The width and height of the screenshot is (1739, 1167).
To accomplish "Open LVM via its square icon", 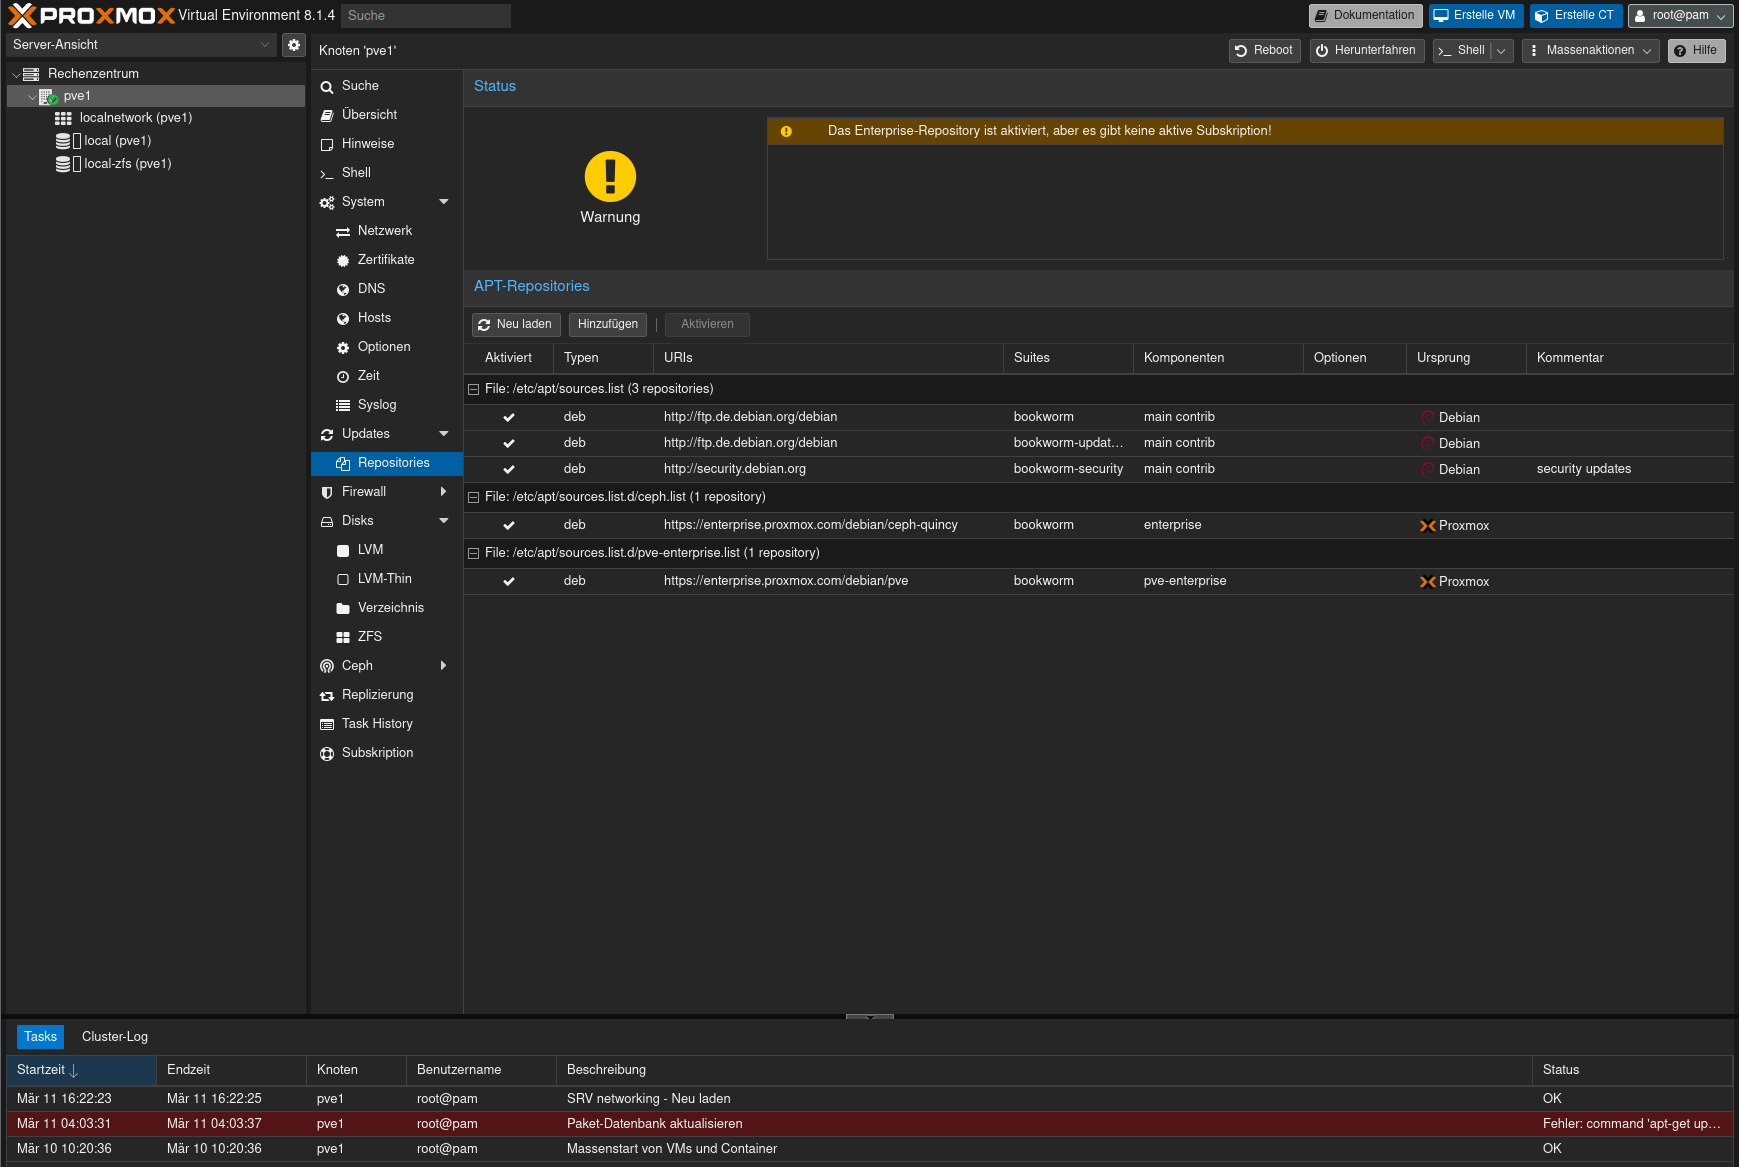I will 343,551.
